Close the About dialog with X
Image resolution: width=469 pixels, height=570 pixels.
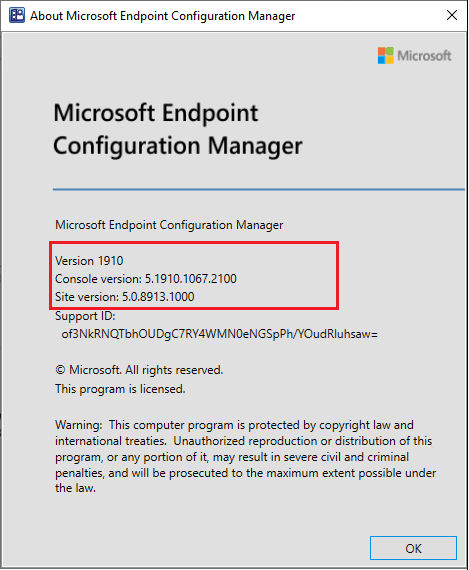click(452, 15)
